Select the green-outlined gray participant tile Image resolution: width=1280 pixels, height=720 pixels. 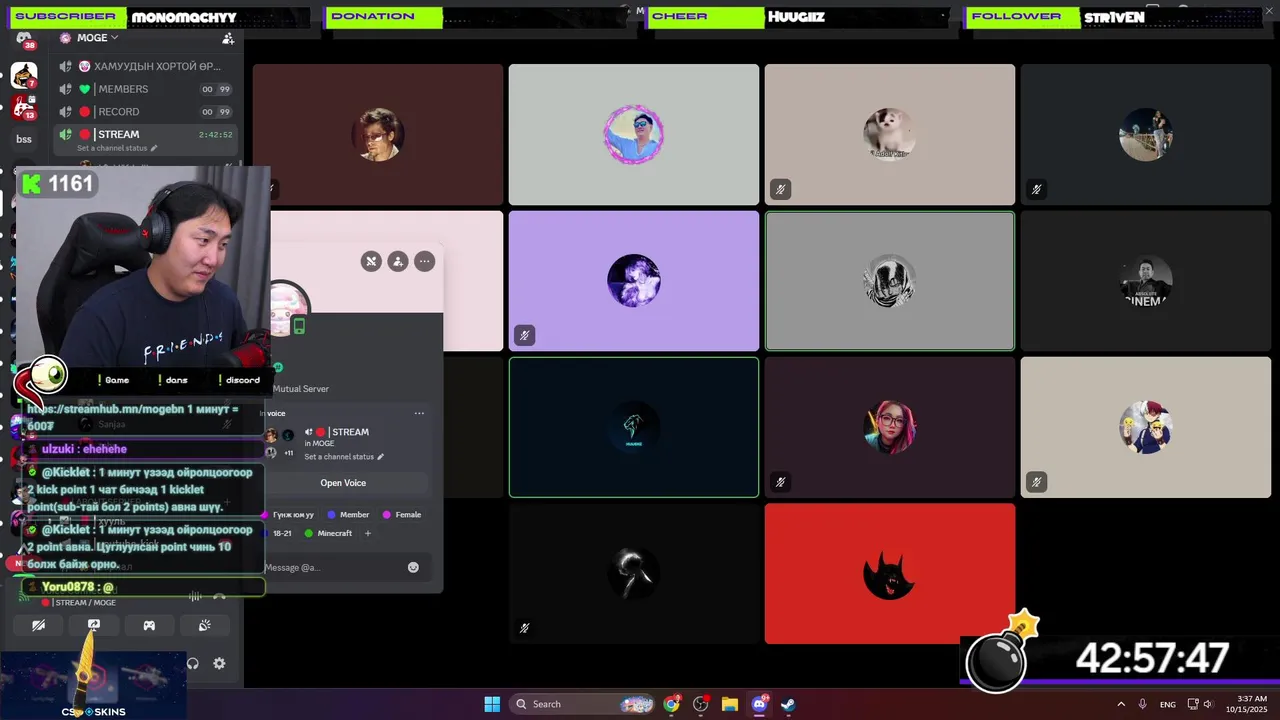(890, 281)
